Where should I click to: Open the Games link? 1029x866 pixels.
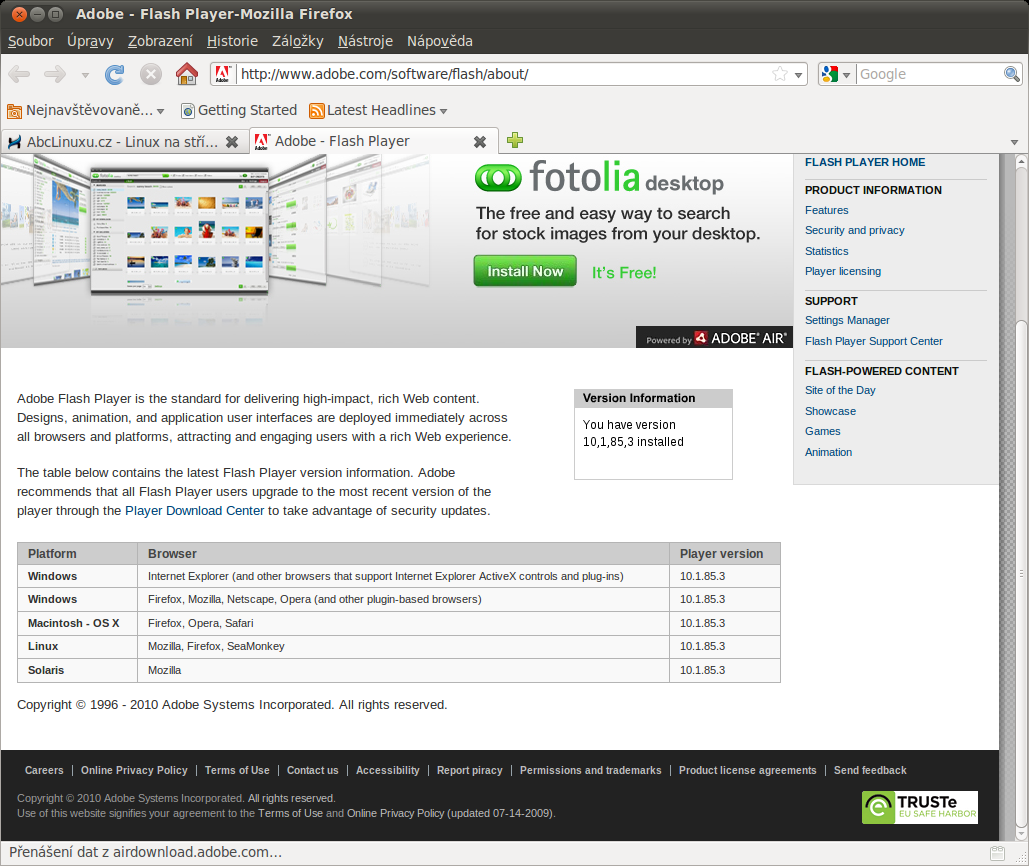point(822,431)
